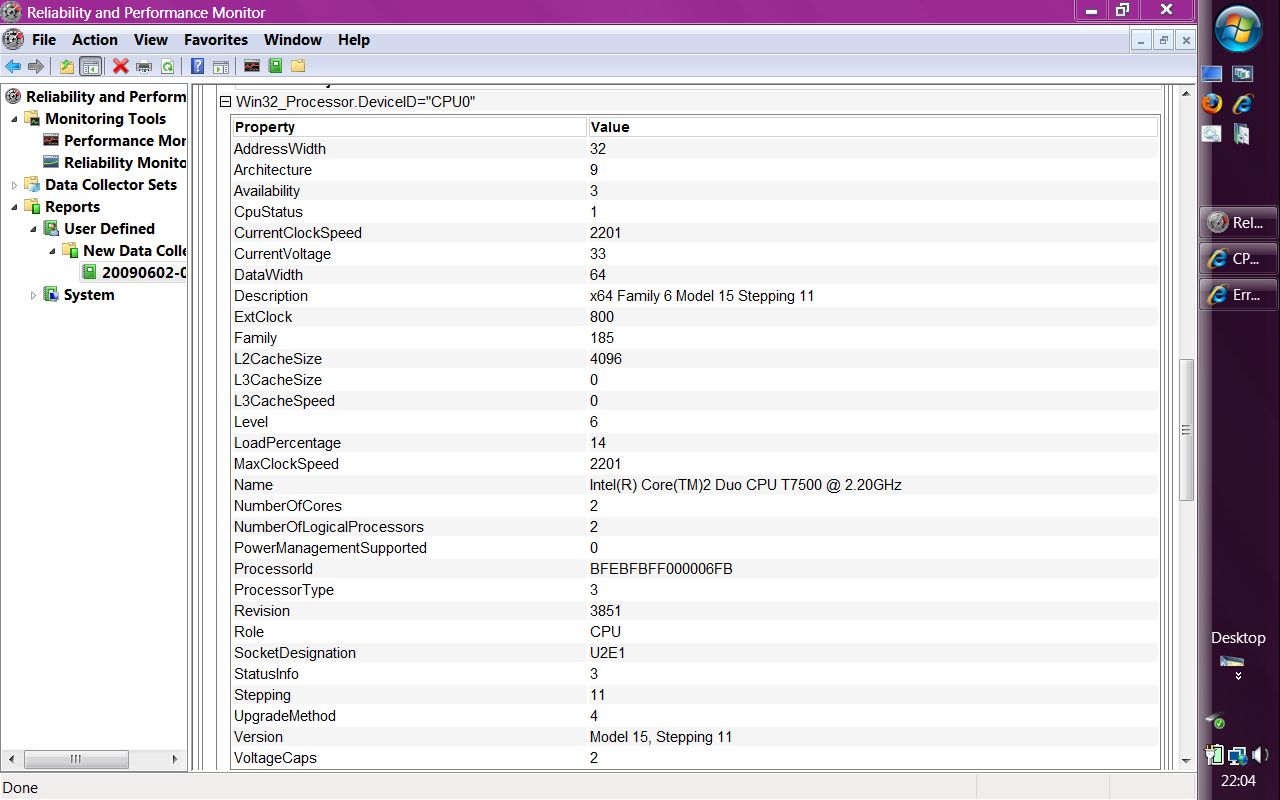Switch to the Err... Internet Explorer taskbar button

pyautogui.click(x=1237, y=295)
